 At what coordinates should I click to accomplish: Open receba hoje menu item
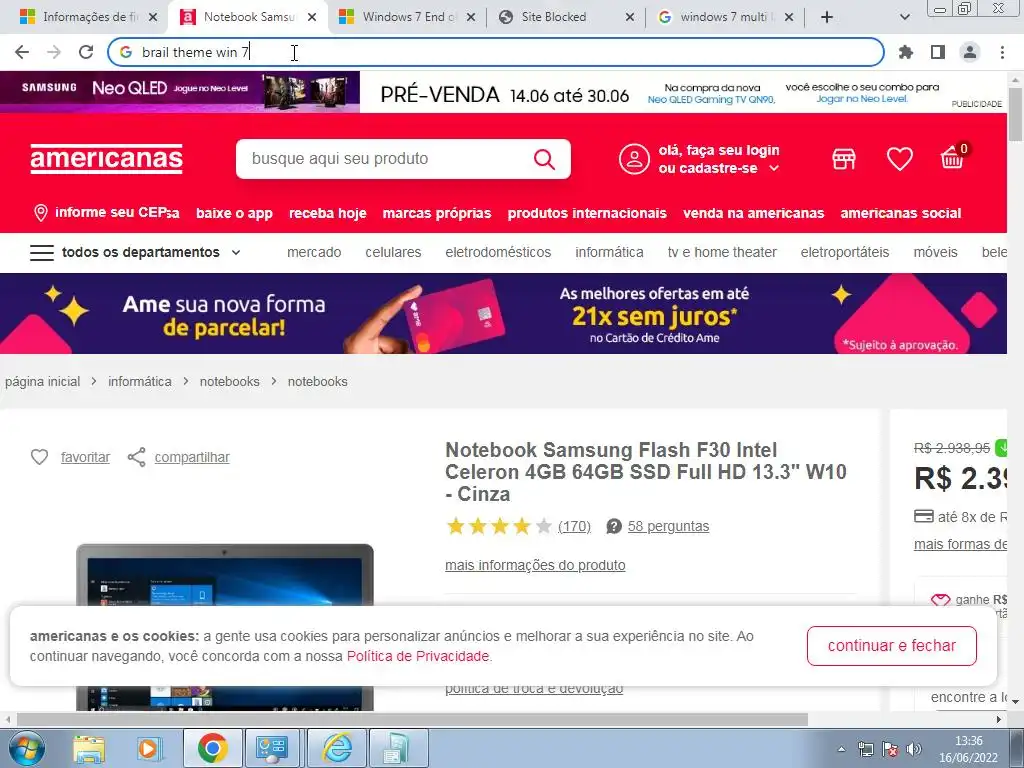pyautogui.click(x=328, y=213)
